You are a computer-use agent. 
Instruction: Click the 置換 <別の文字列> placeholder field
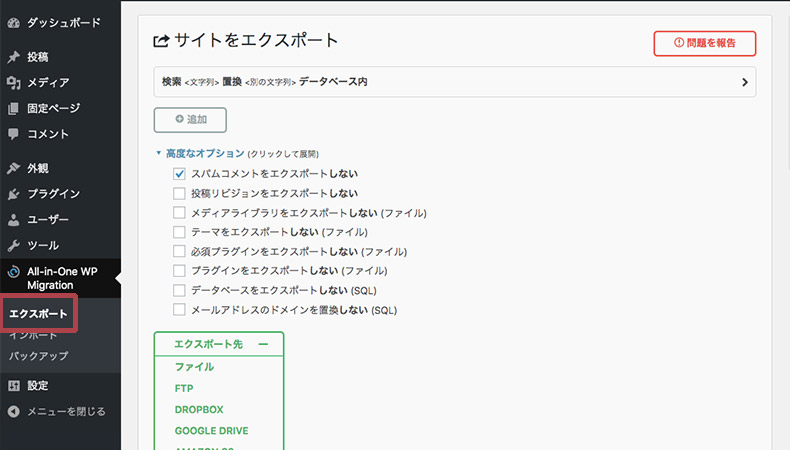259,82
